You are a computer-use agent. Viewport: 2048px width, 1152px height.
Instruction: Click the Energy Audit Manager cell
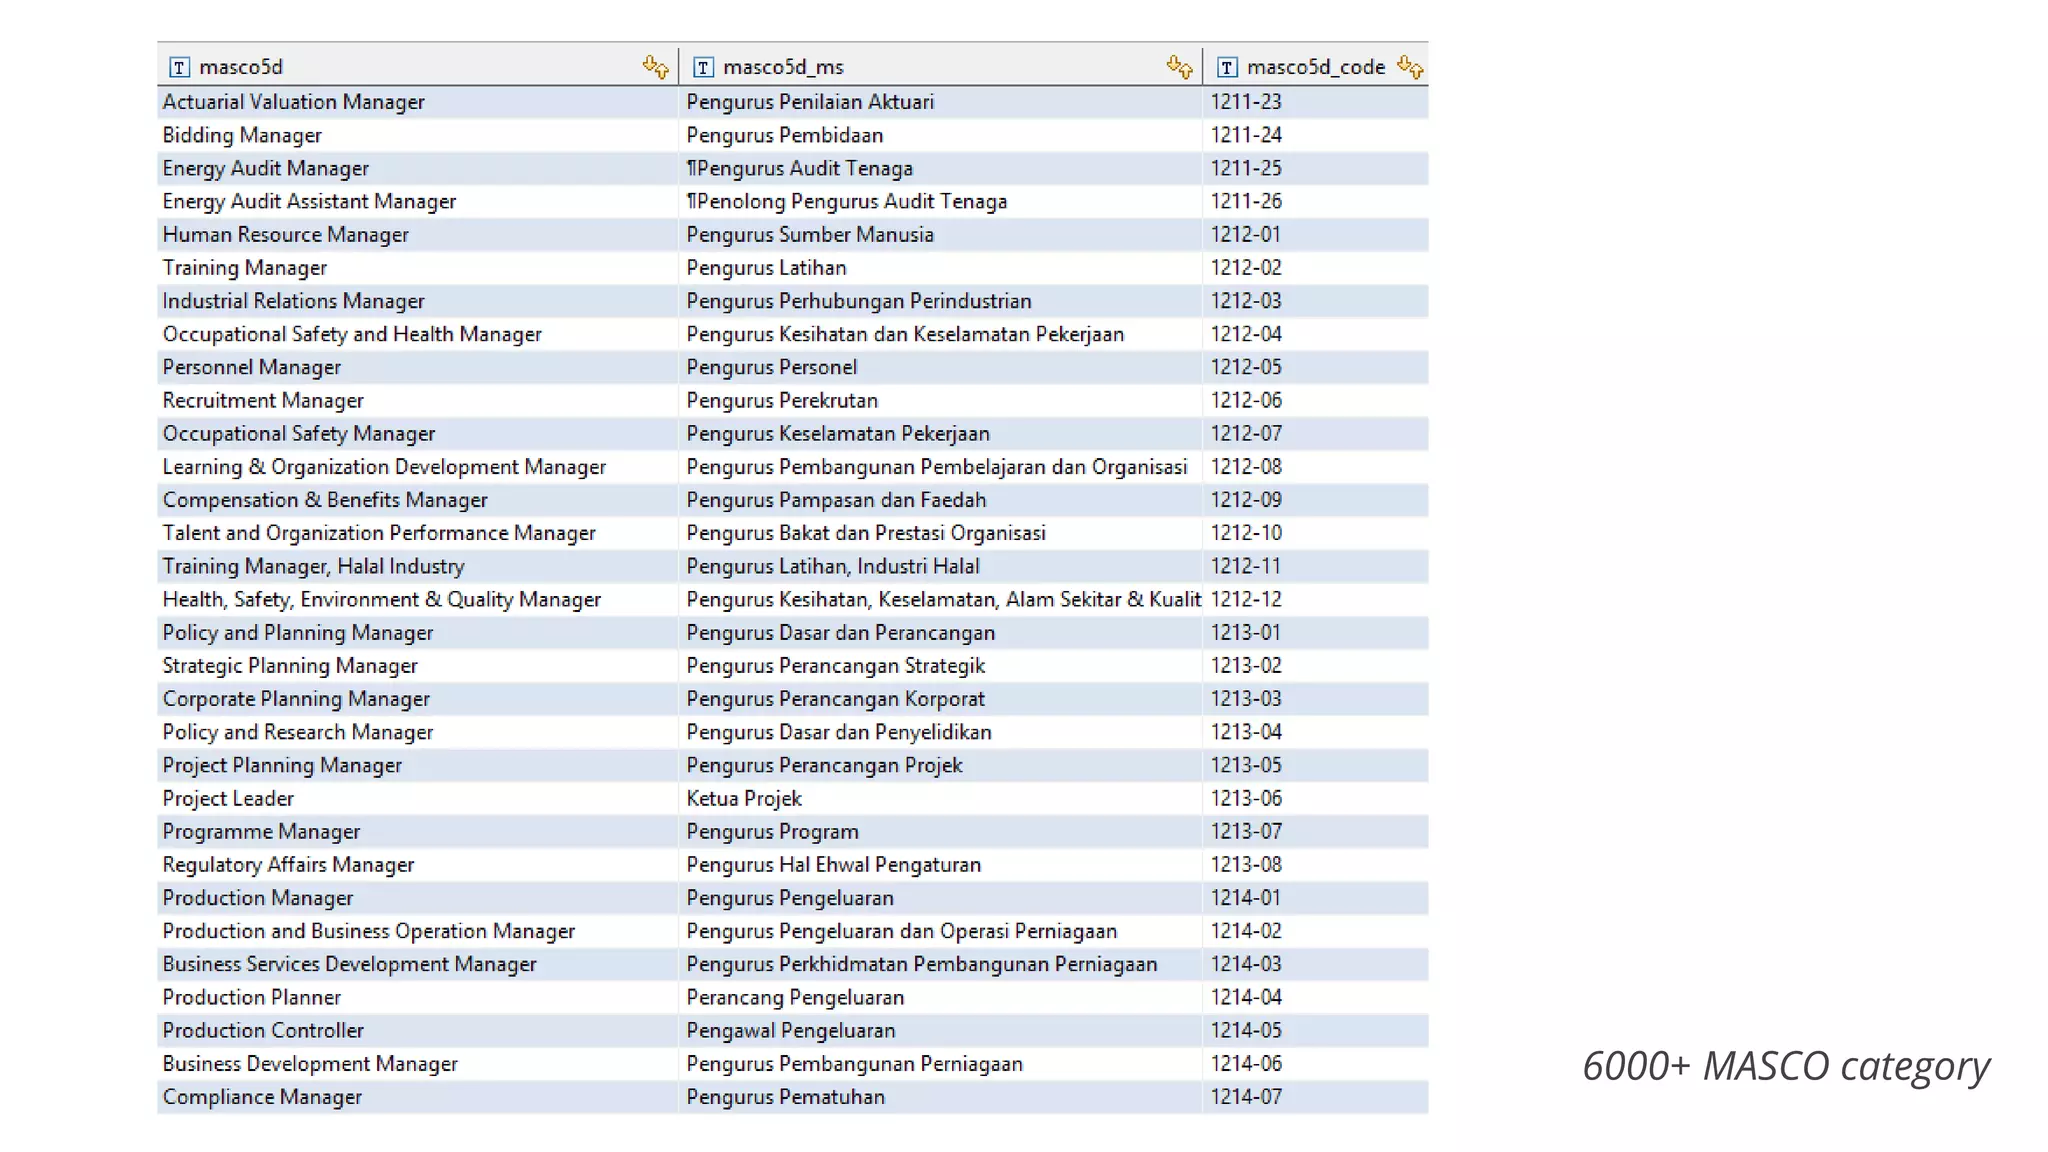tap(266, 169)
